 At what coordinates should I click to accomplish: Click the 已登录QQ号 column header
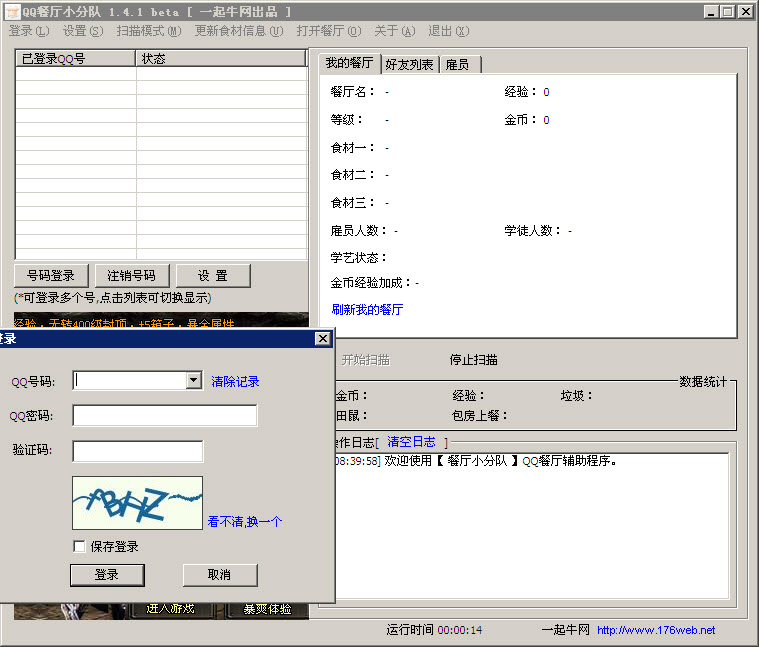(x=76, y=59)
